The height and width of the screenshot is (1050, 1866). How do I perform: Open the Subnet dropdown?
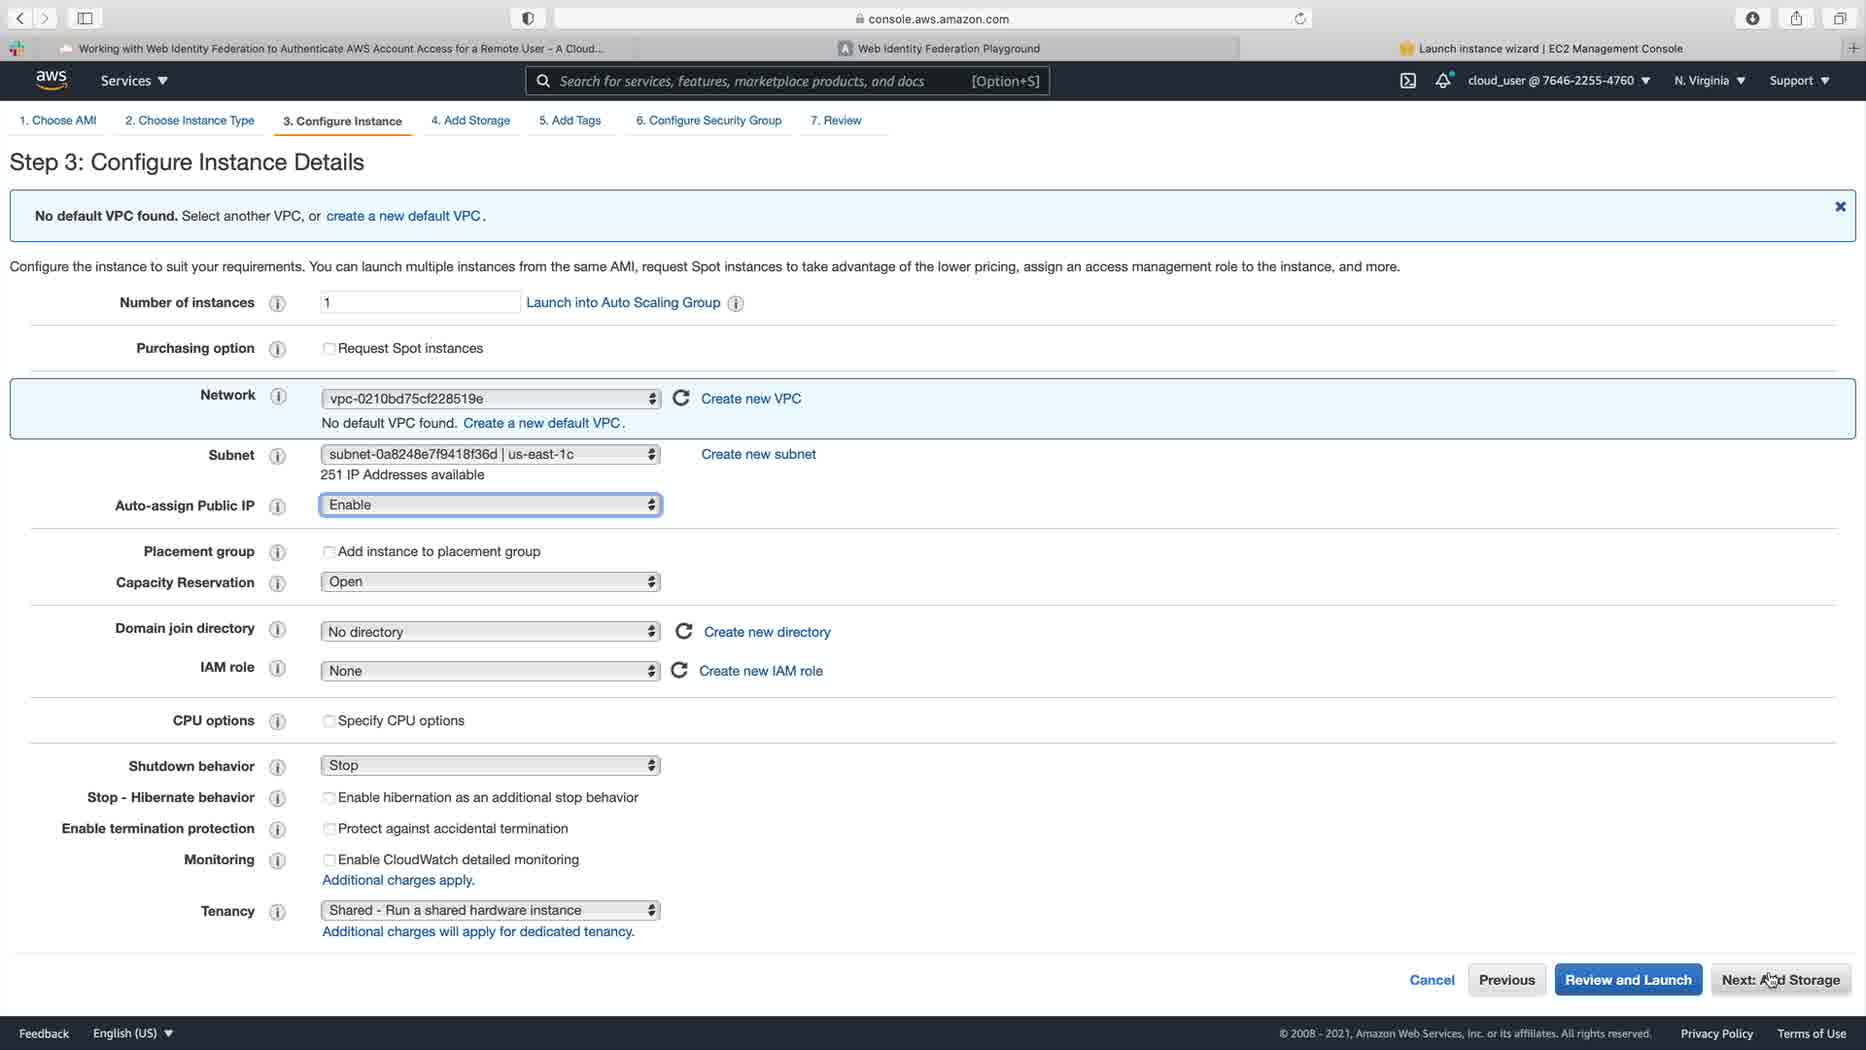[490, 454]
